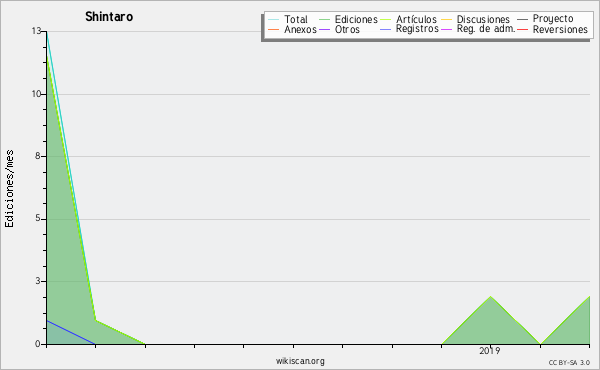Click the y-axis value '13'
The image size is (600, 370).
36,31
